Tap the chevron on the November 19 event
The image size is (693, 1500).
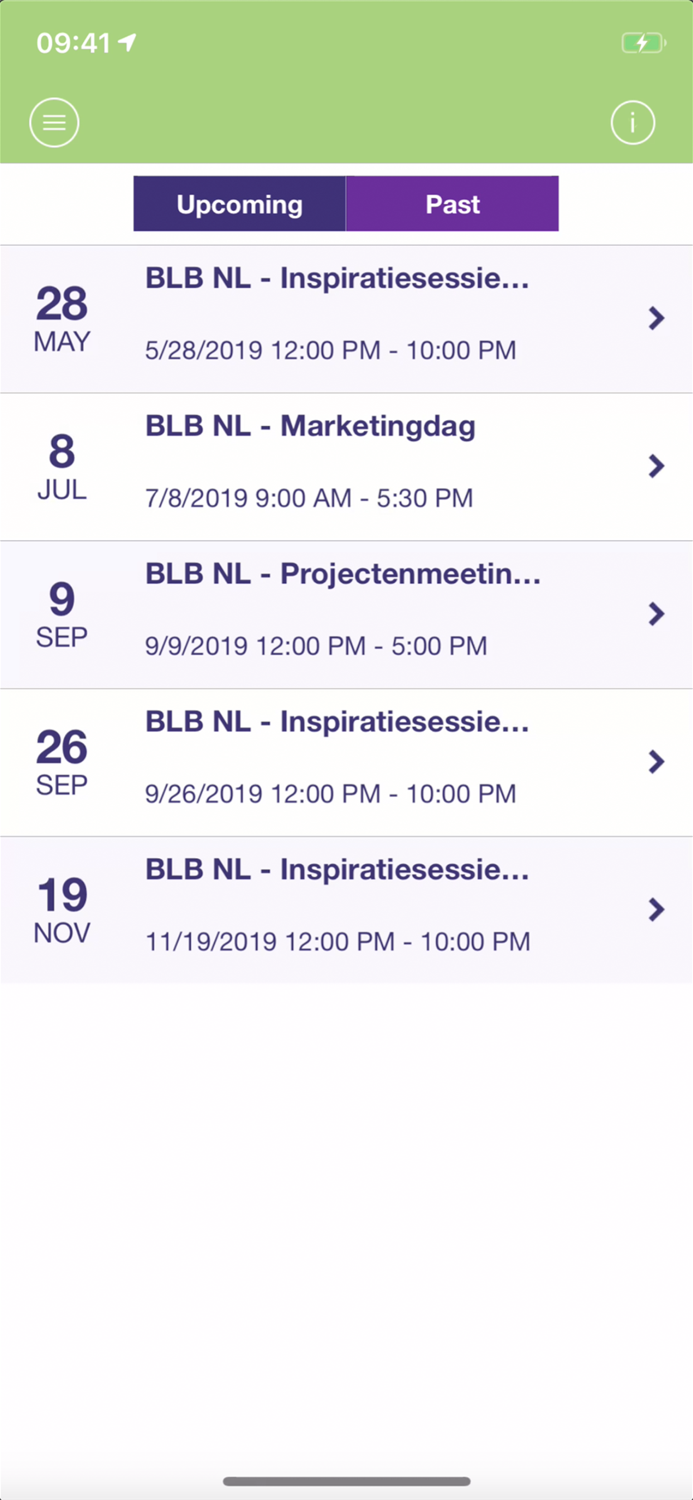[657, 910]
